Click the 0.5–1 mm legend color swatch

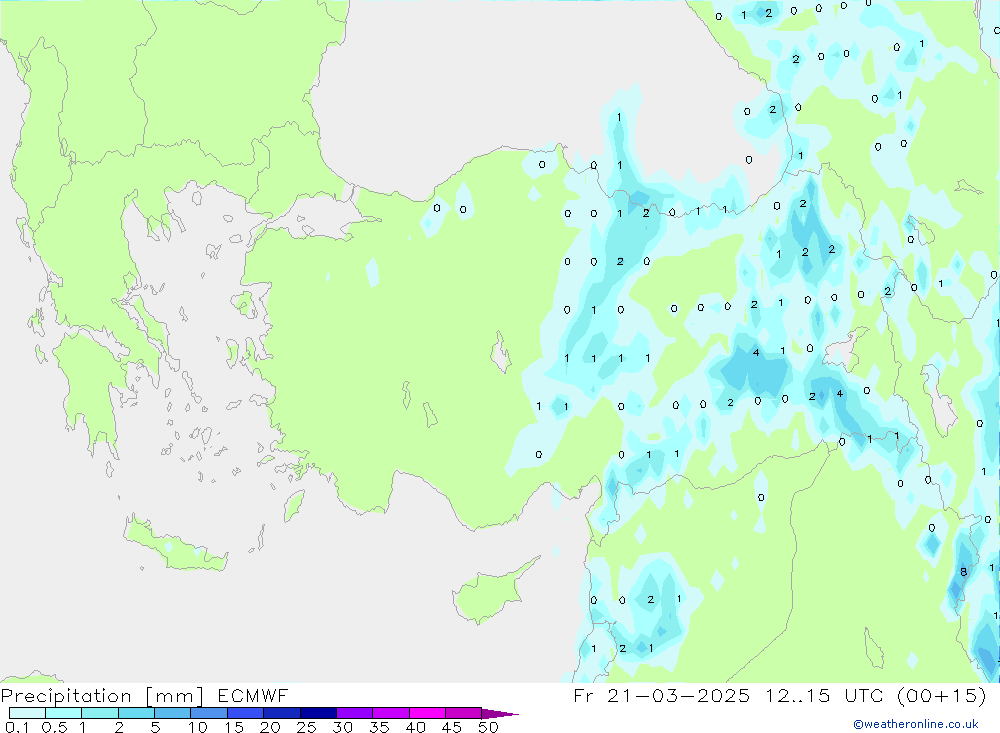click(x=64, y=713)
